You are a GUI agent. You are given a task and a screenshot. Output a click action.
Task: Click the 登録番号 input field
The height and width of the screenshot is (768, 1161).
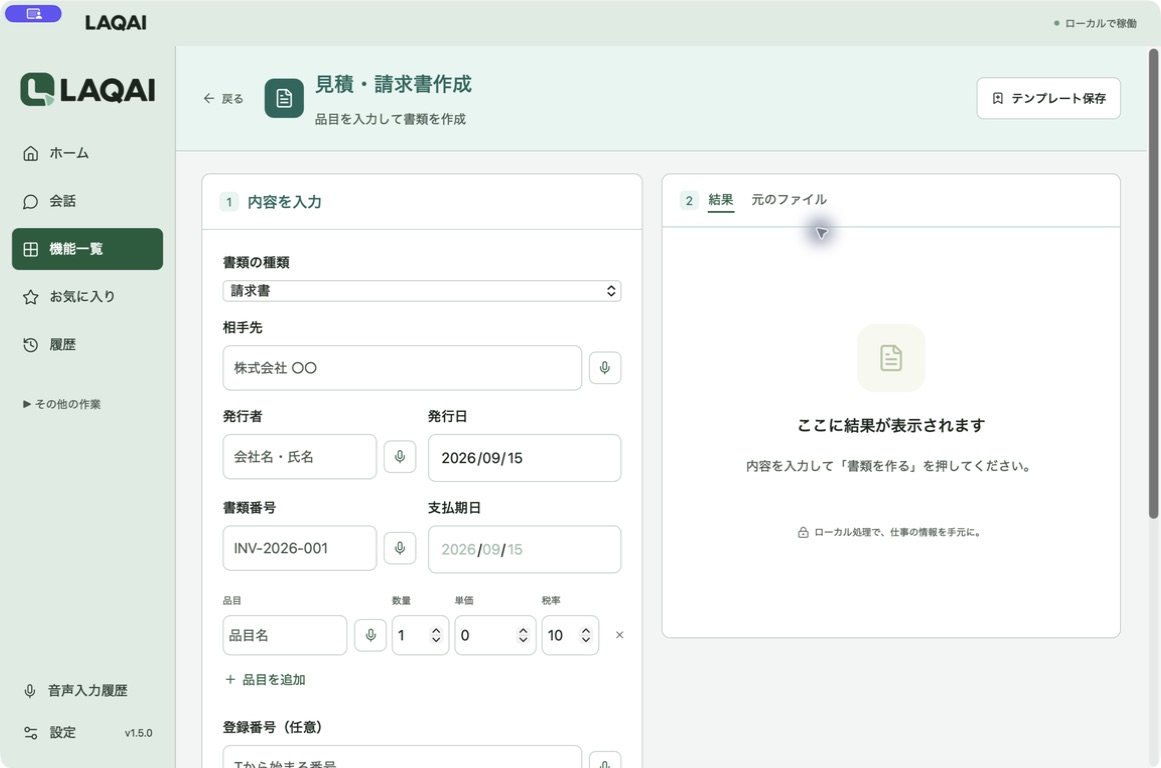click(x=402, y=757)
